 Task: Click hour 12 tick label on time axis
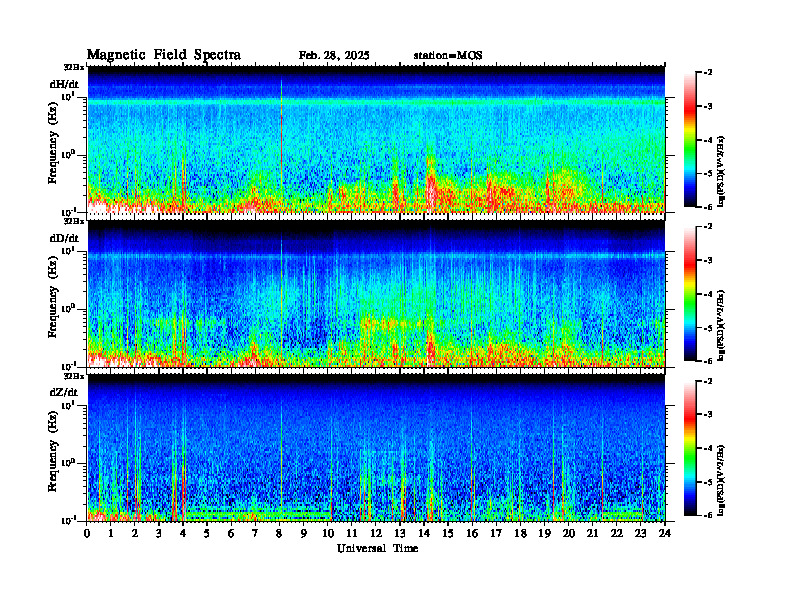click(376, 533)
